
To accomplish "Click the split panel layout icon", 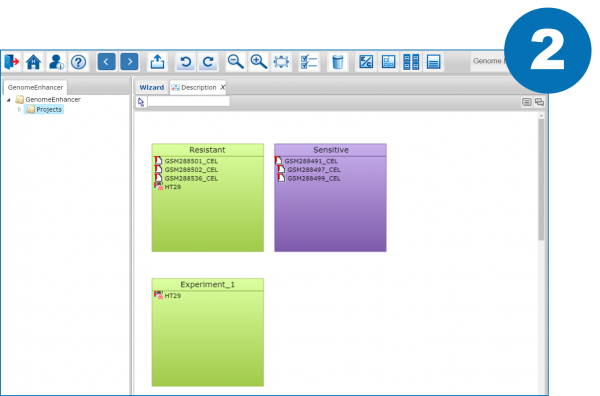I will tap(388, 62).
